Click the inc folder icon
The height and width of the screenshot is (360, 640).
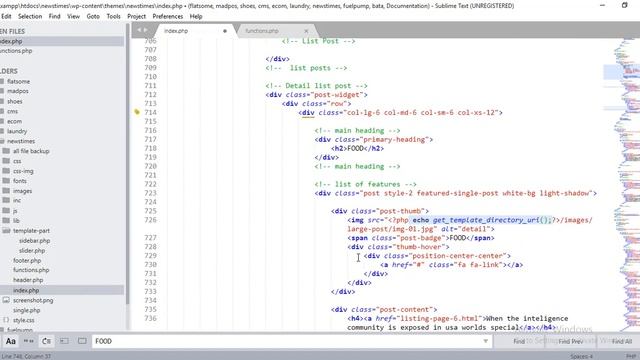pyautogui.click(x=6, y=200)
